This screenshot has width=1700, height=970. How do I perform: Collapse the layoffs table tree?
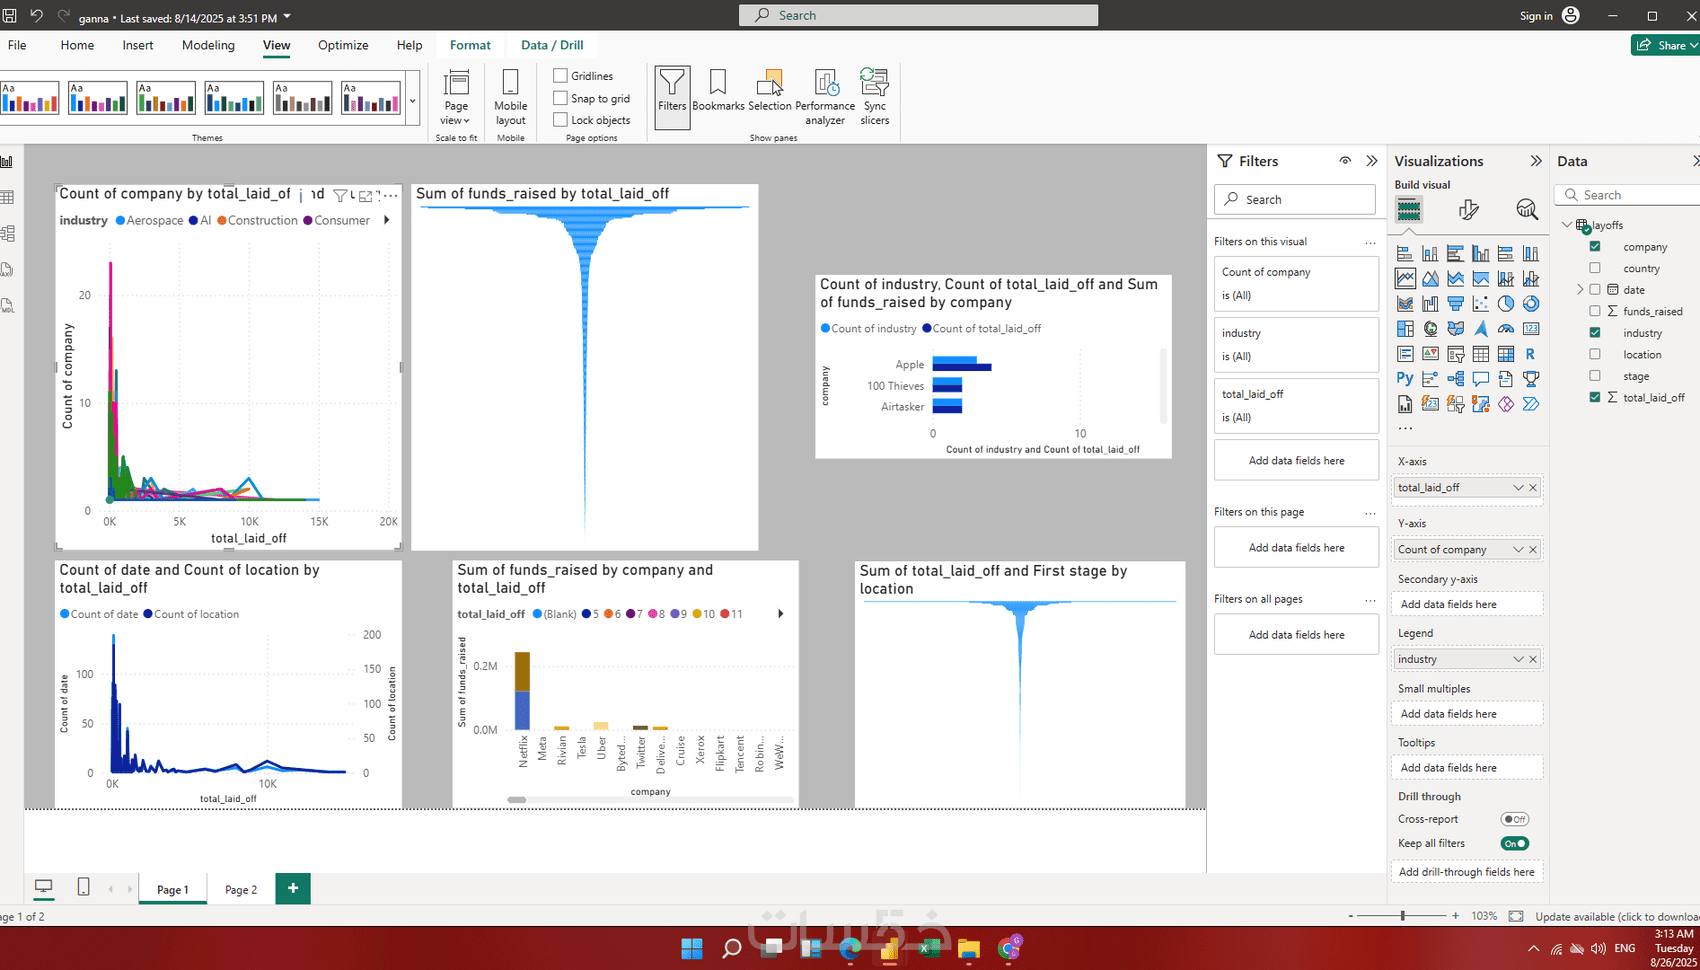pos(1567,225)
